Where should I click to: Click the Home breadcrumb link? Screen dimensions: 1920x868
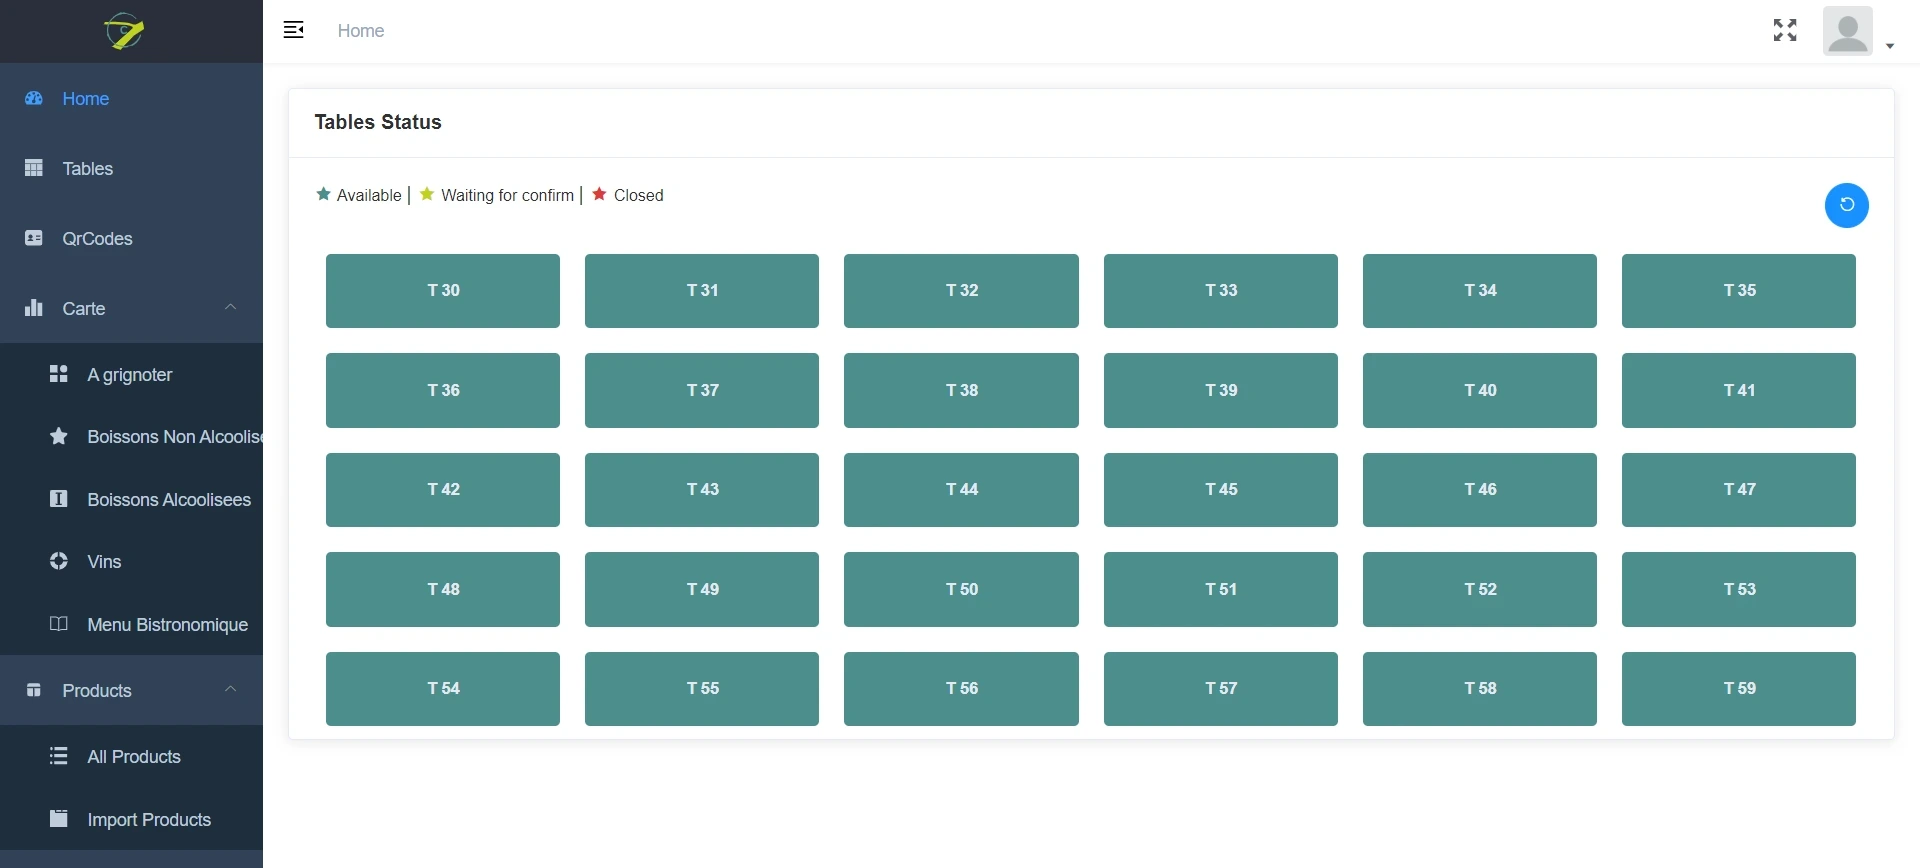[x=361, y=31]
